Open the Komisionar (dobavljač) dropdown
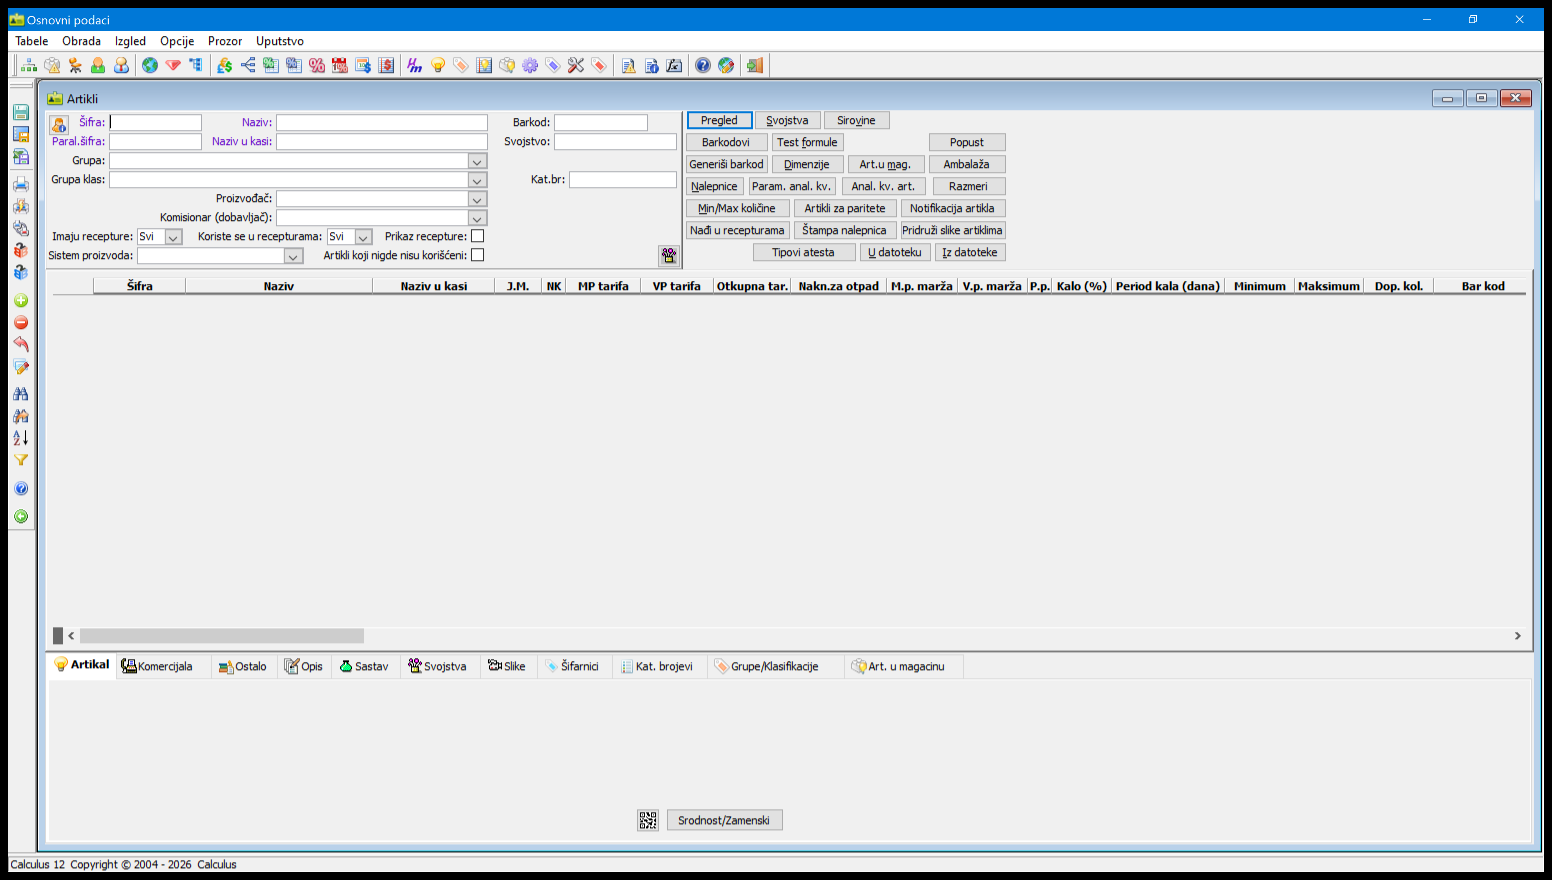1552x880 pixels. 477,218
